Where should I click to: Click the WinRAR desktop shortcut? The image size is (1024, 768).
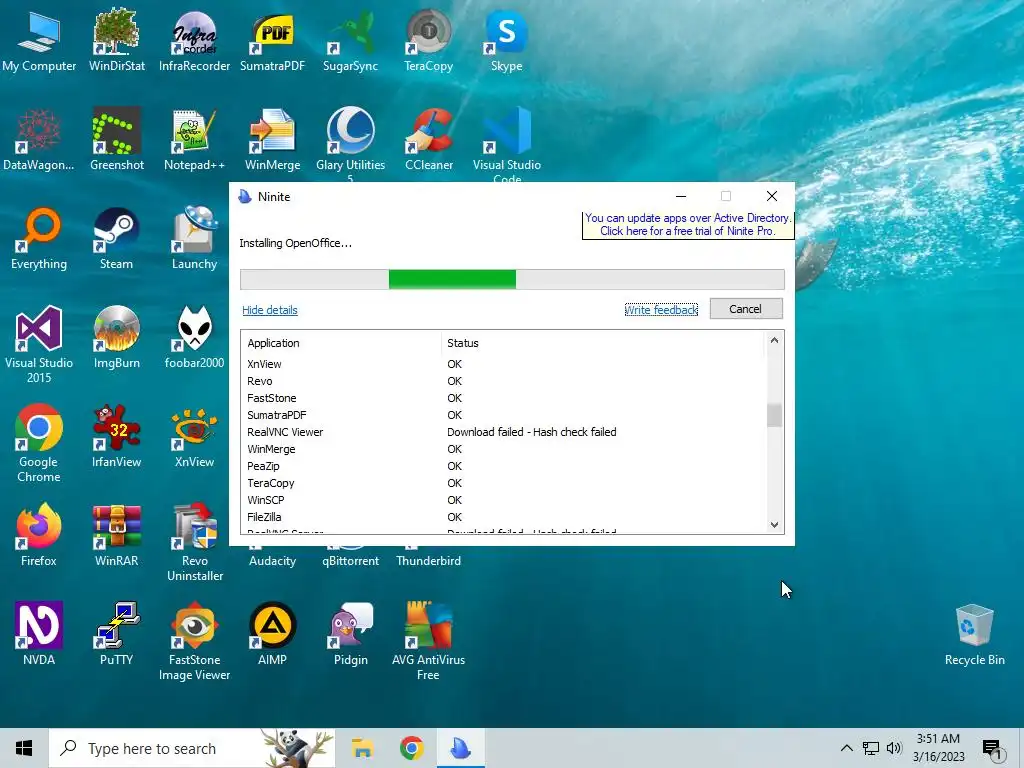coord(116,536)
